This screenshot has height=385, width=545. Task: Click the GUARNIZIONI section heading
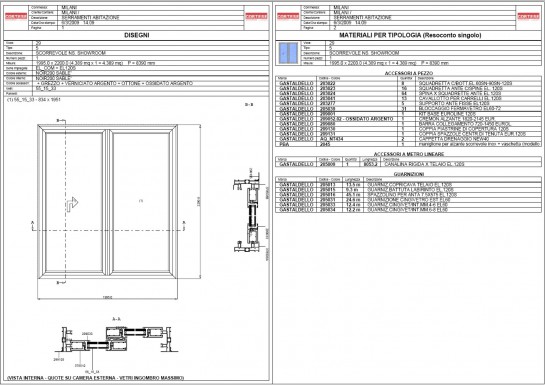tap(409, 174)
